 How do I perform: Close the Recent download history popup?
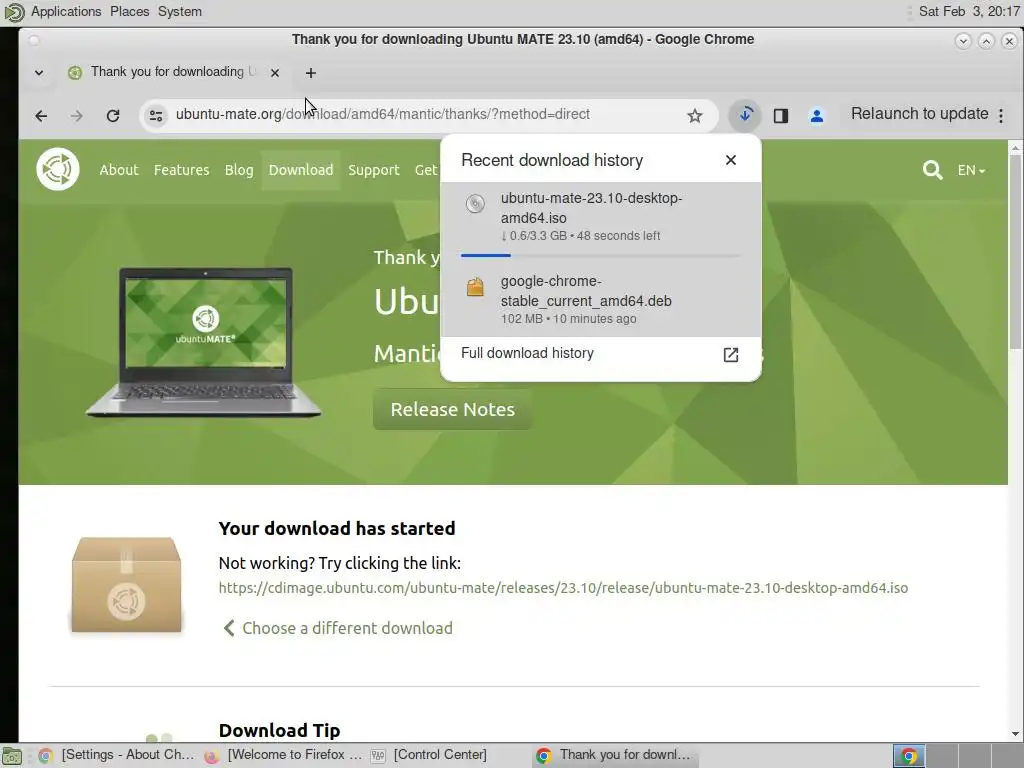coord(731,160)
